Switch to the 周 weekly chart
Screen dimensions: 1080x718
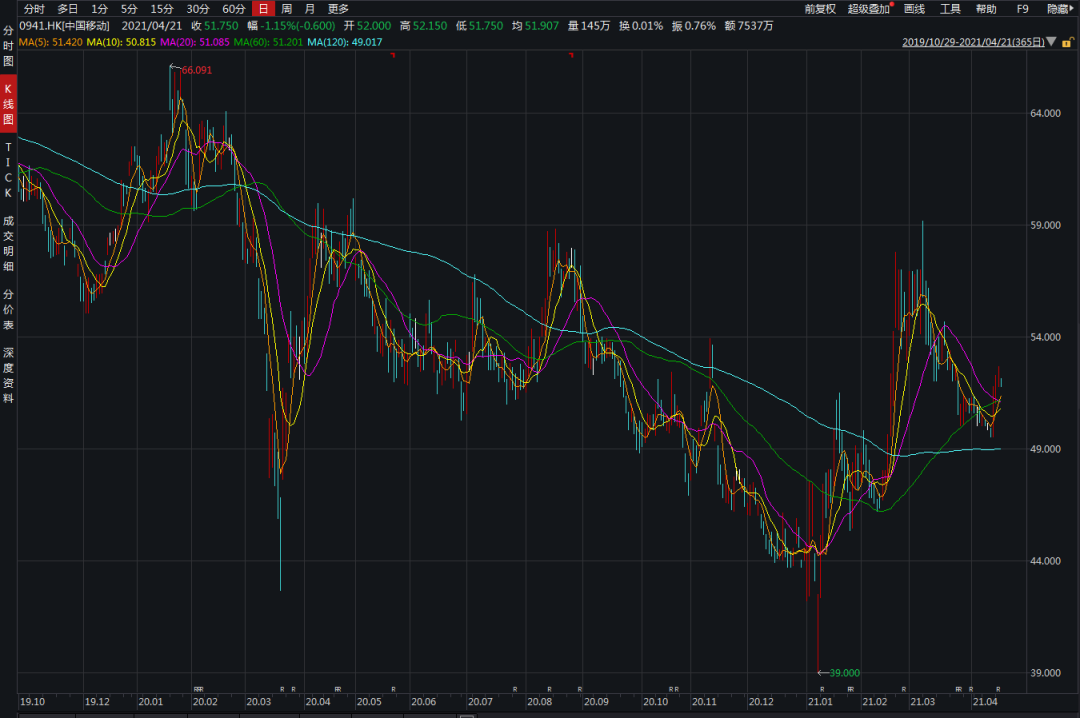click(x=287, y=9)
